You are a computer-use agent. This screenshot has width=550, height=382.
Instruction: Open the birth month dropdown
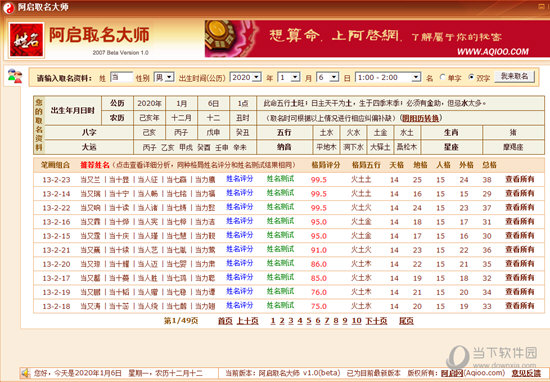tap(289, 77)
